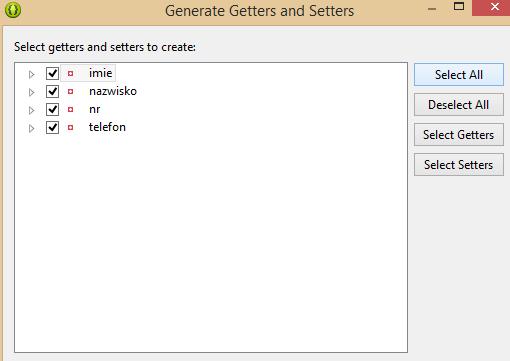Expand the imie tree node
Viewport: 510px width, 361px height.
coord(32,74)
